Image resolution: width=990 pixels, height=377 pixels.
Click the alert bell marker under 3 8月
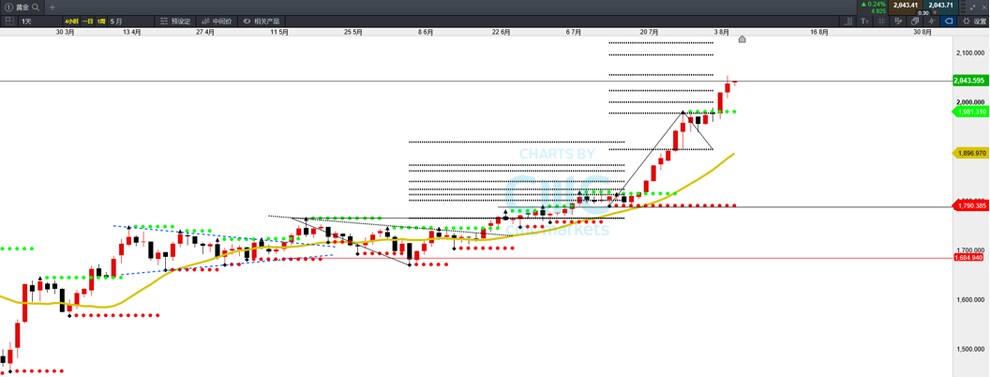coord(742,39)
